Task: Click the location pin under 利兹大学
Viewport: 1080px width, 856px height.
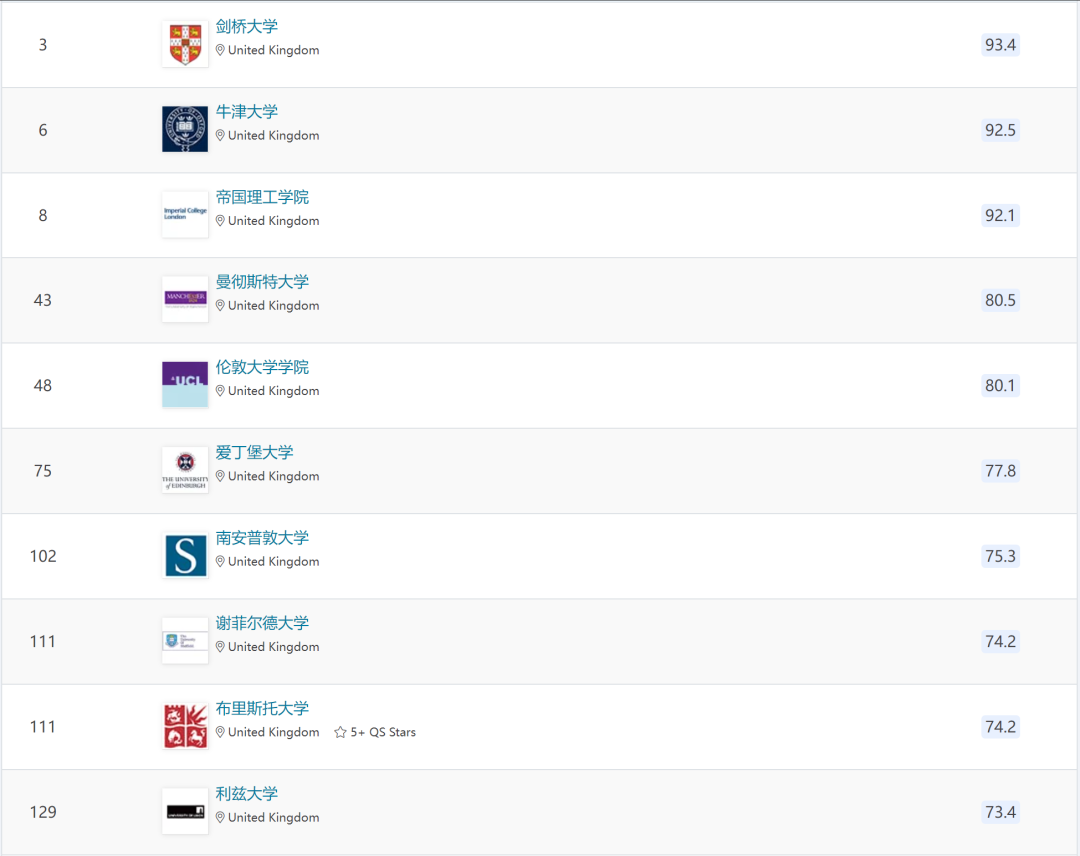Action: point(220,817)
